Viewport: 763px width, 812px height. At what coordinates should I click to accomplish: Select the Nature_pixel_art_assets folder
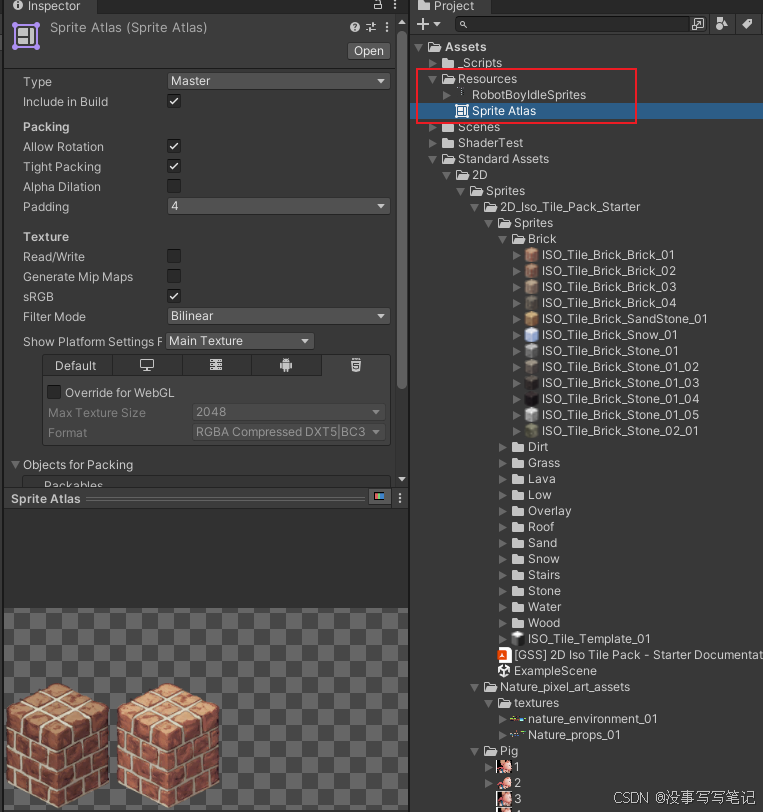(x=557, y=687)
